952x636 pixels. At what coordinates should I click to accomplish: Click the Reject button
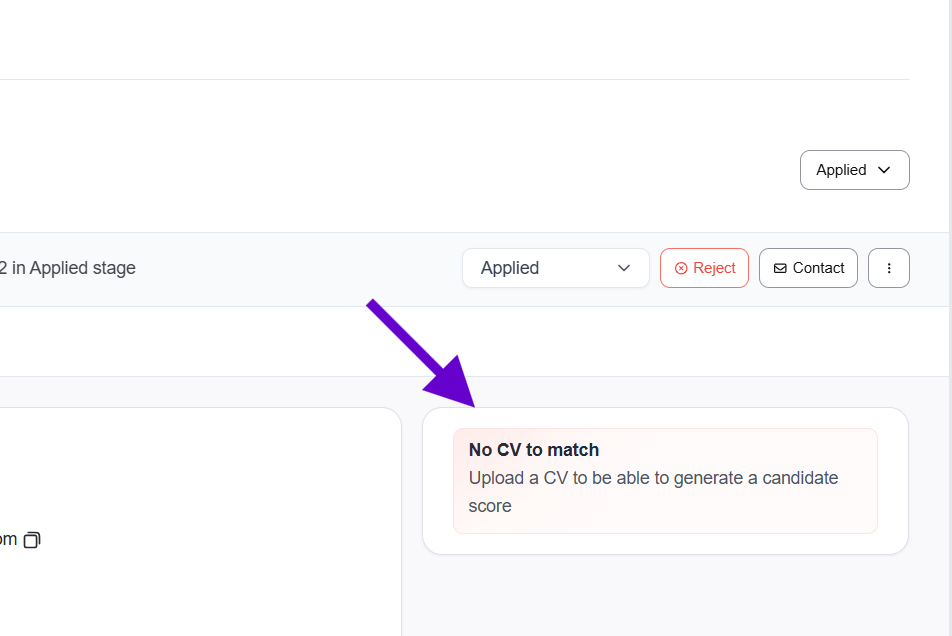[704, 268]
